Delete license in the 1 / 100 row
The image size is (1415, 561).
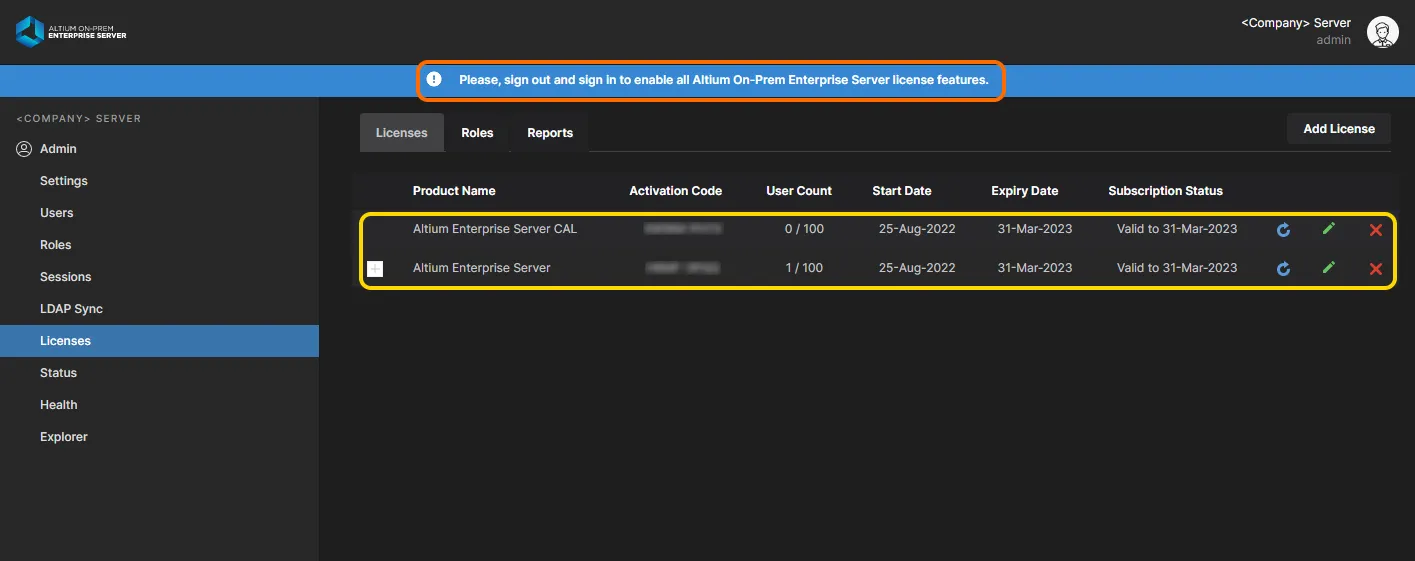pyautogui.click(x=1375, y=268)
